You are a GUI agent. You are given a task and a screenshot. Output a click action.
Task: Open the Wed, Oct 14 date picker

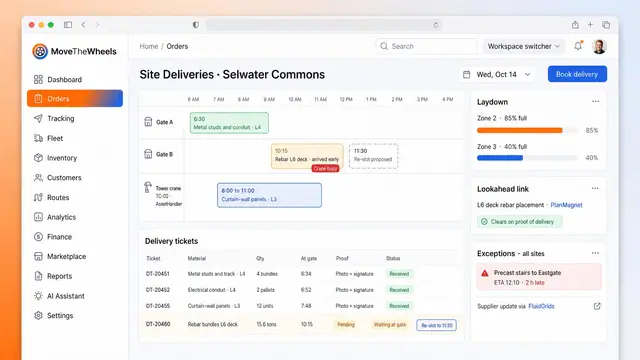click(497, 74)
